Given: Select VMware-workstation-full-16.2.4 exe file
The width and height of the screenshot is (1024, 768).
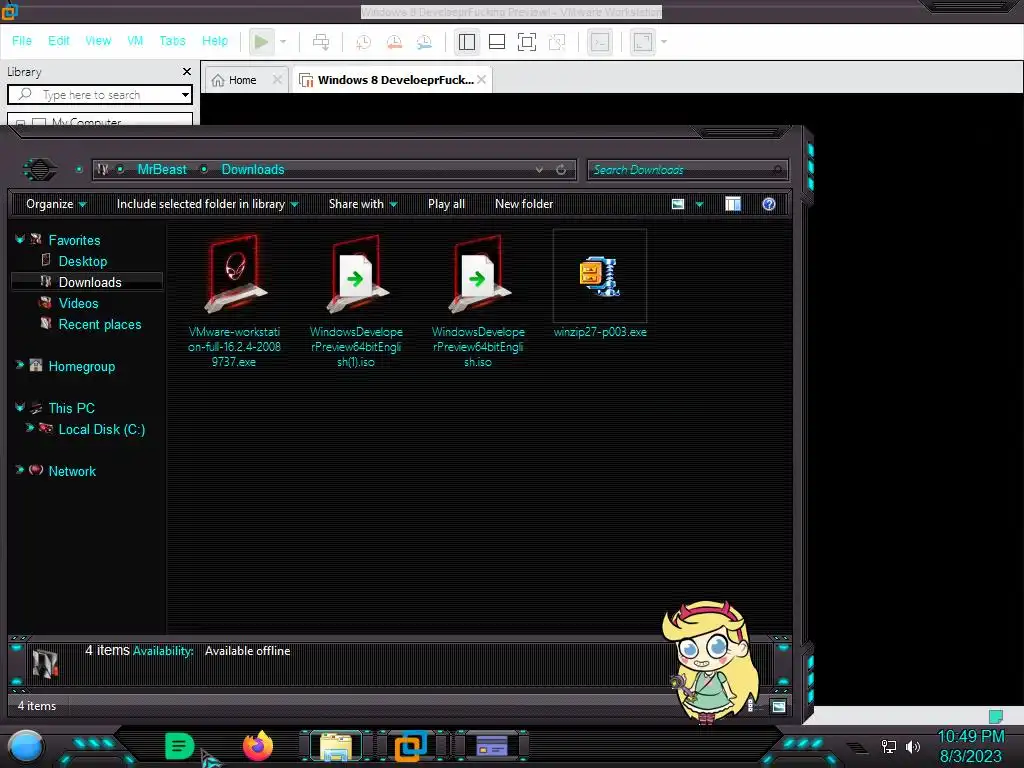Looking at the screenshot, I should (234, 302).
